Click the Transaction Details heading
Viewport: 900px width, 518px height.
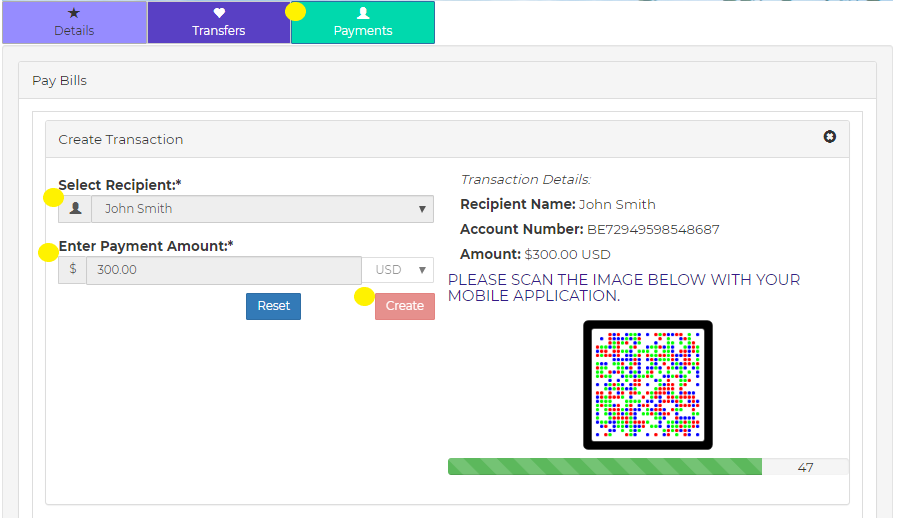(525, 180)
